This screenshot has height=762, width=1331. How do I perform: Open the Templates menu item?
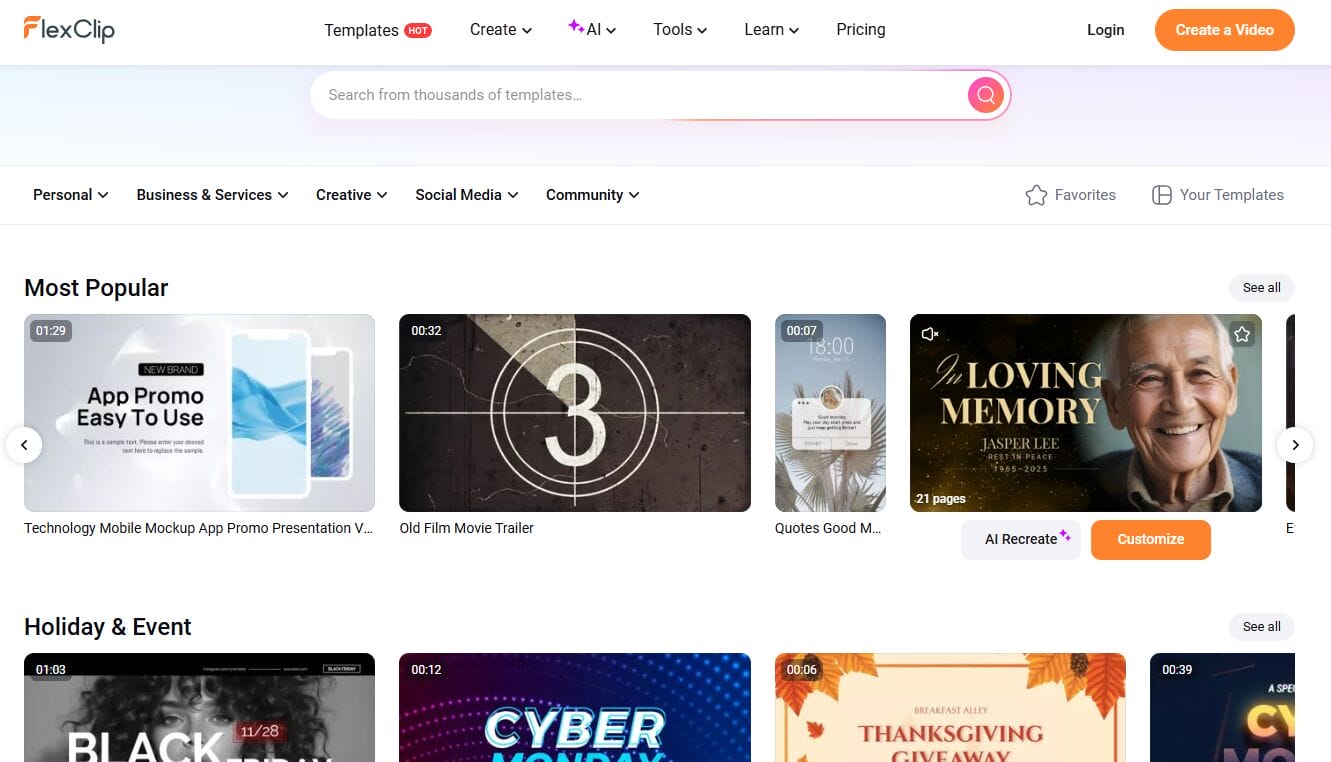coord(362,30)
